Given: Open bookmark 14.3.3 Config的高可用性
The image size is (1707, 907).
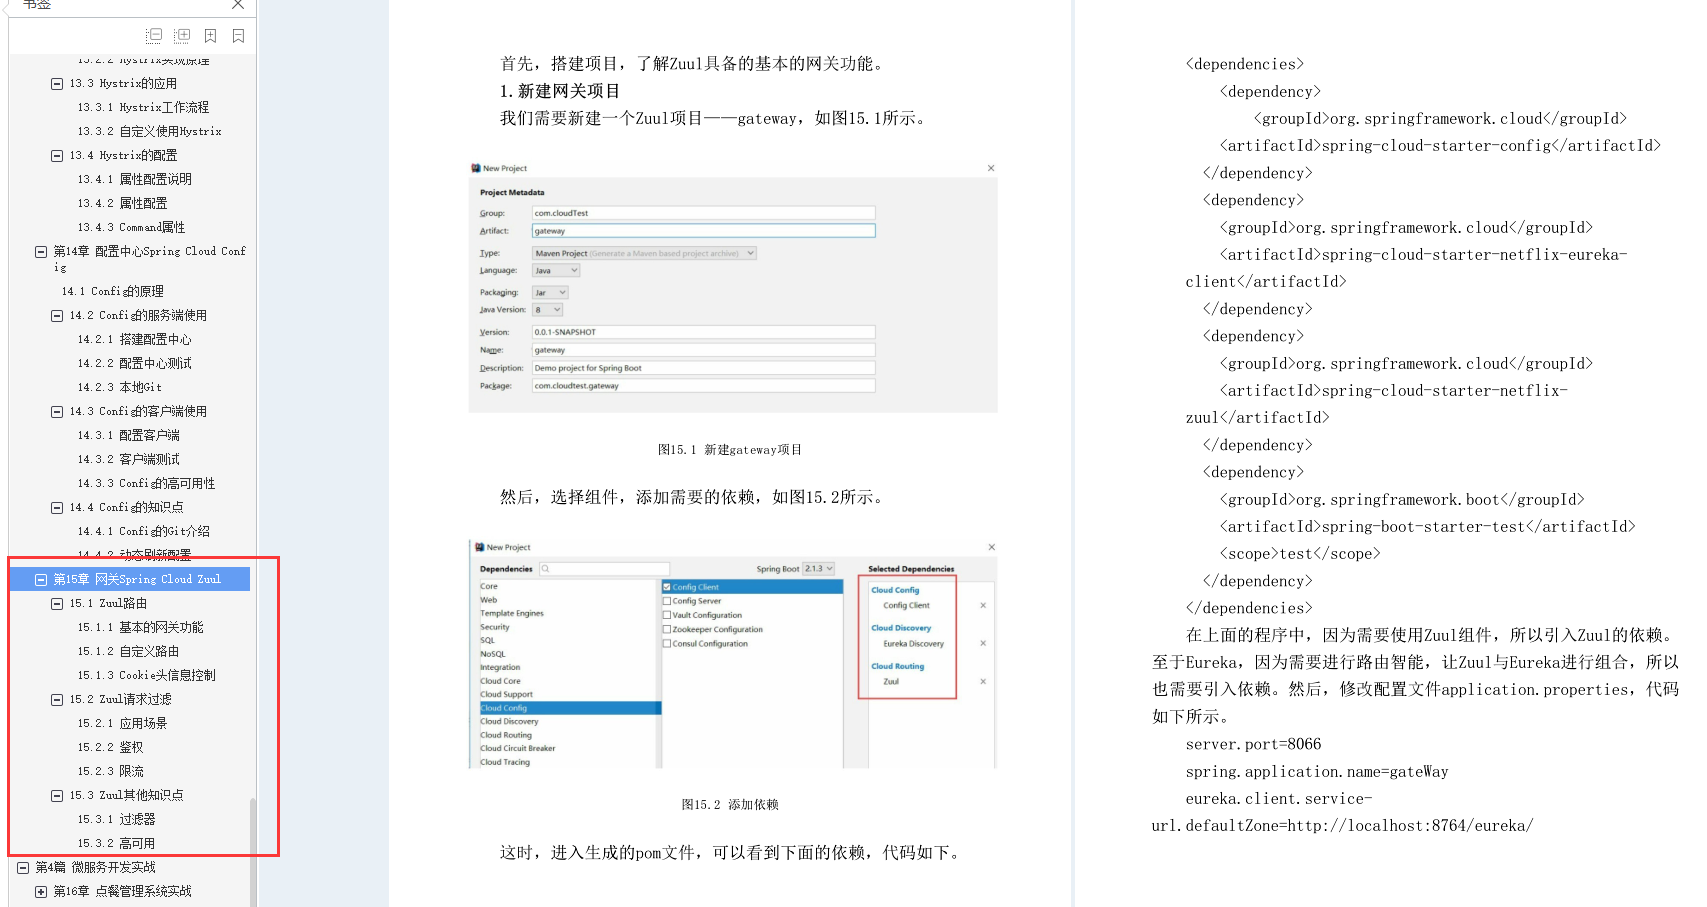Looking at the screenshot, I should coord(146,483).
